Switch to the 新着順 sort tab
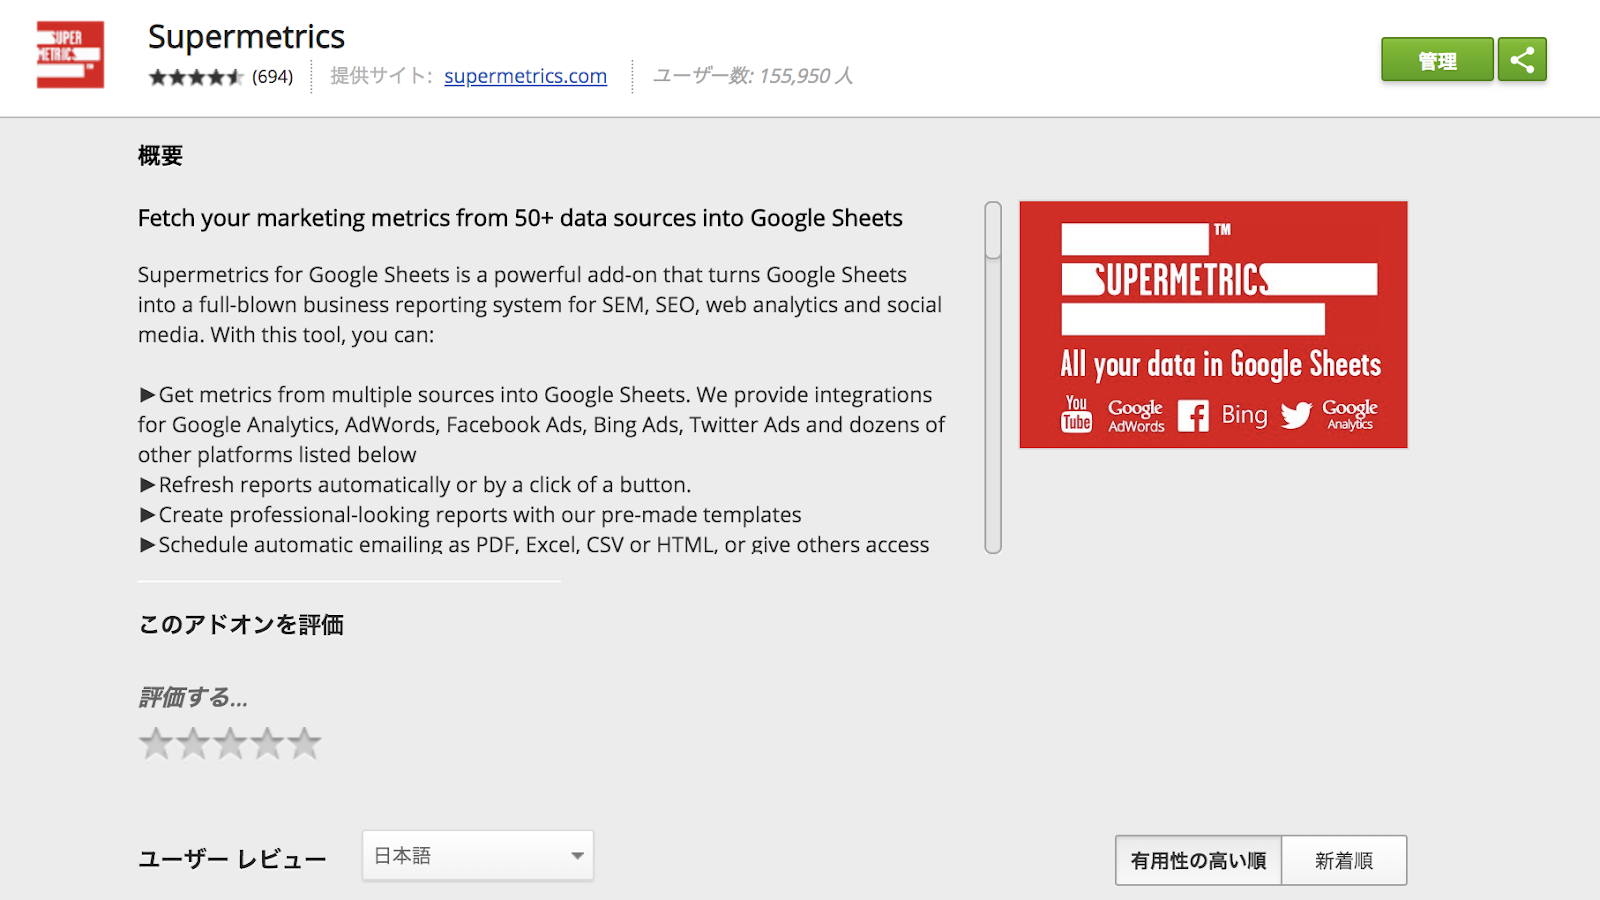 [1344, 860]
